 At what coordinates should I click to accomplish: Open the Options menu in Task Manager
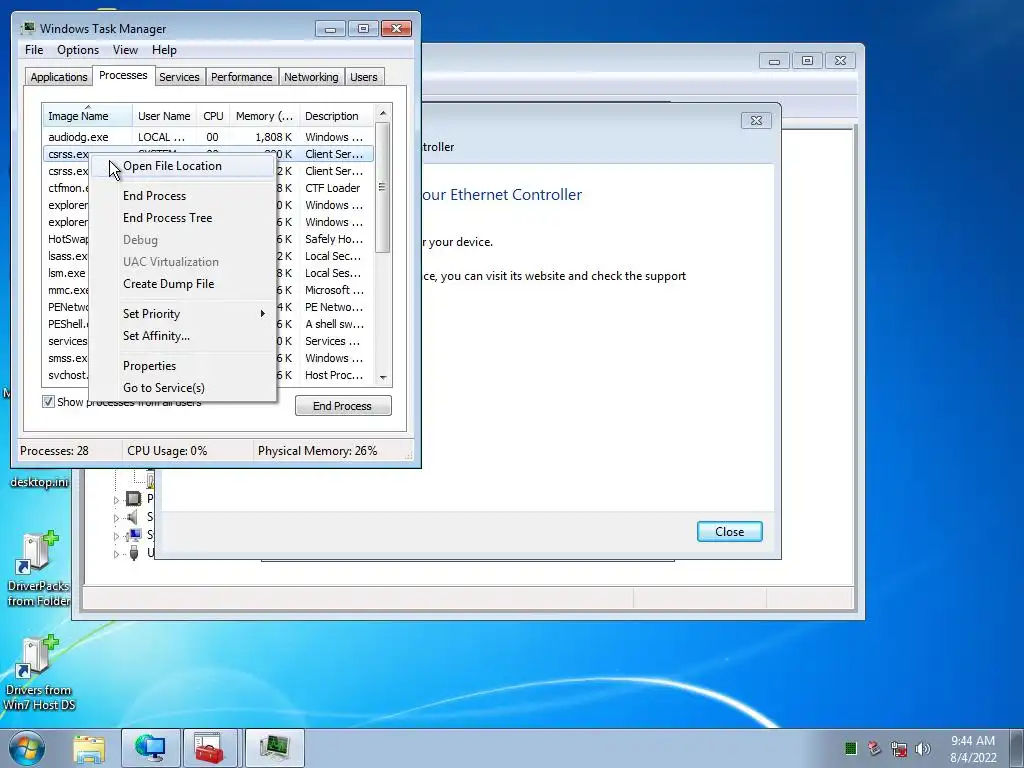pos(78,50)
